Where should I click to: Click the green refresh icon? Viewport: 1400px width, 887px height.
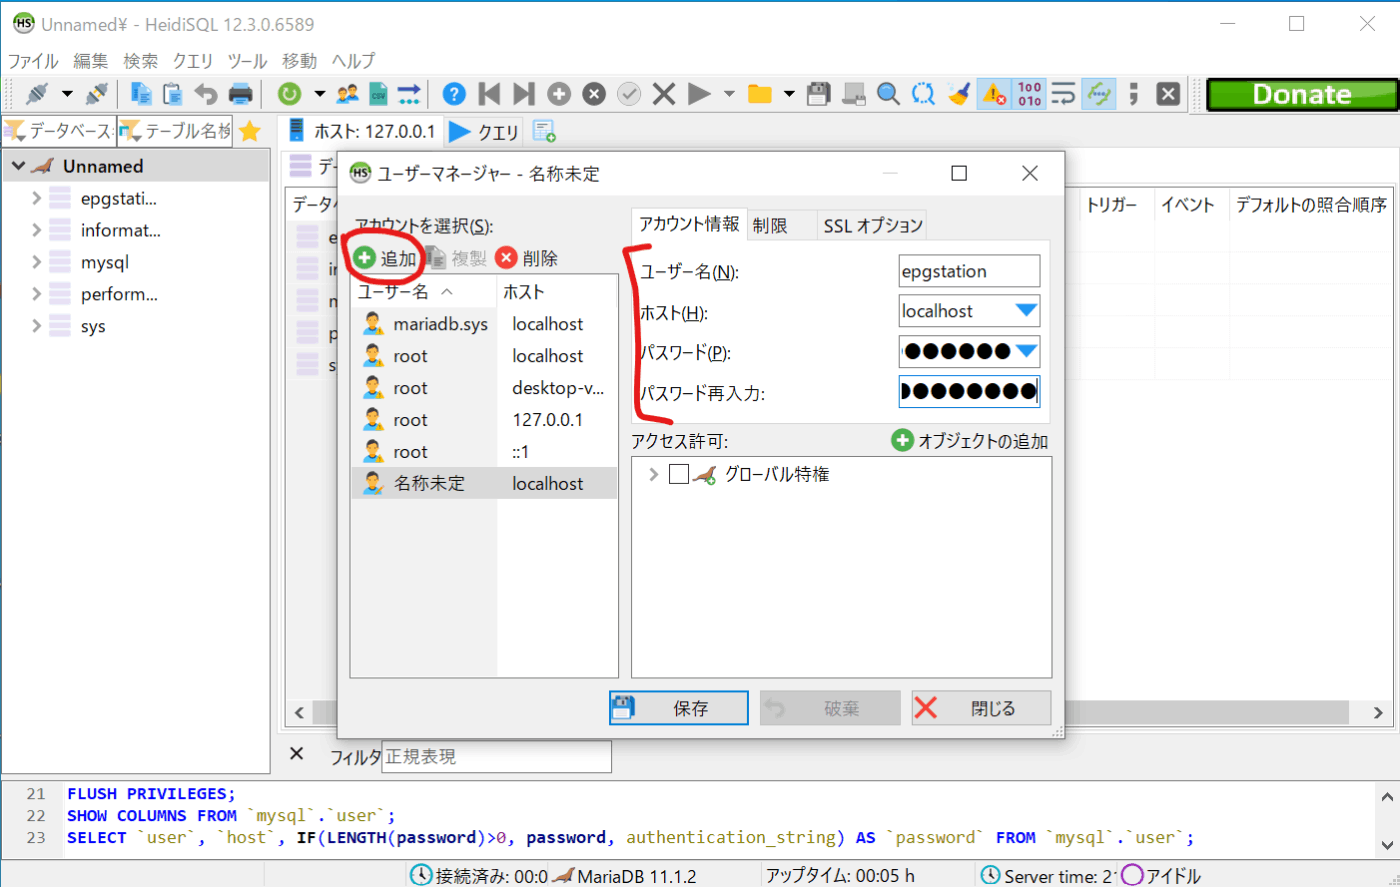click(x=289, y=94)
